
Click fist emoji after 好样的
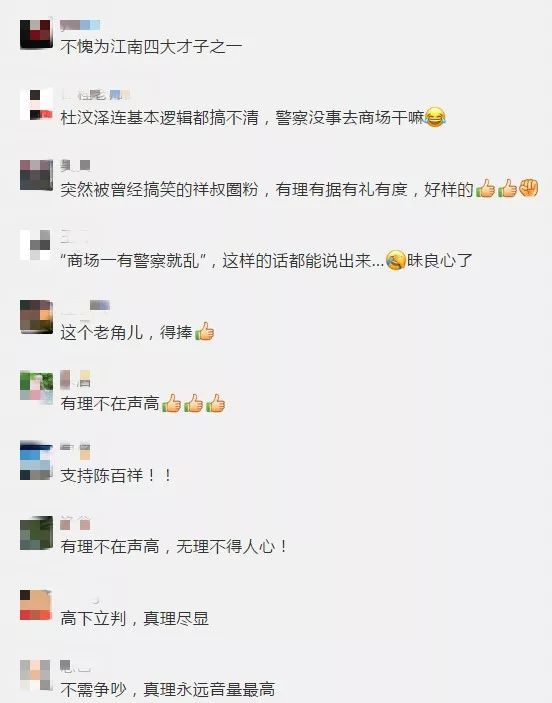[x=528, y=188]
